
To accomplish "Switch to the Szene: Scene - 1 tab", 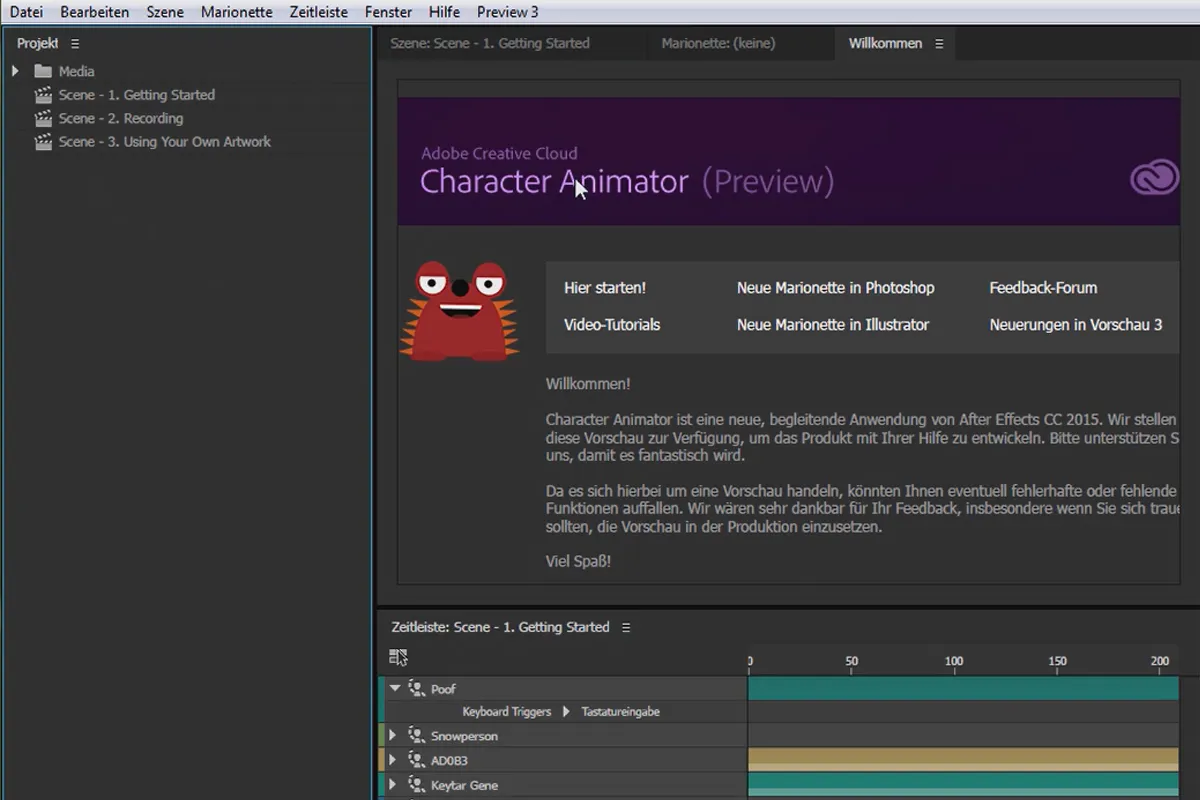I will tap(490, 43).
